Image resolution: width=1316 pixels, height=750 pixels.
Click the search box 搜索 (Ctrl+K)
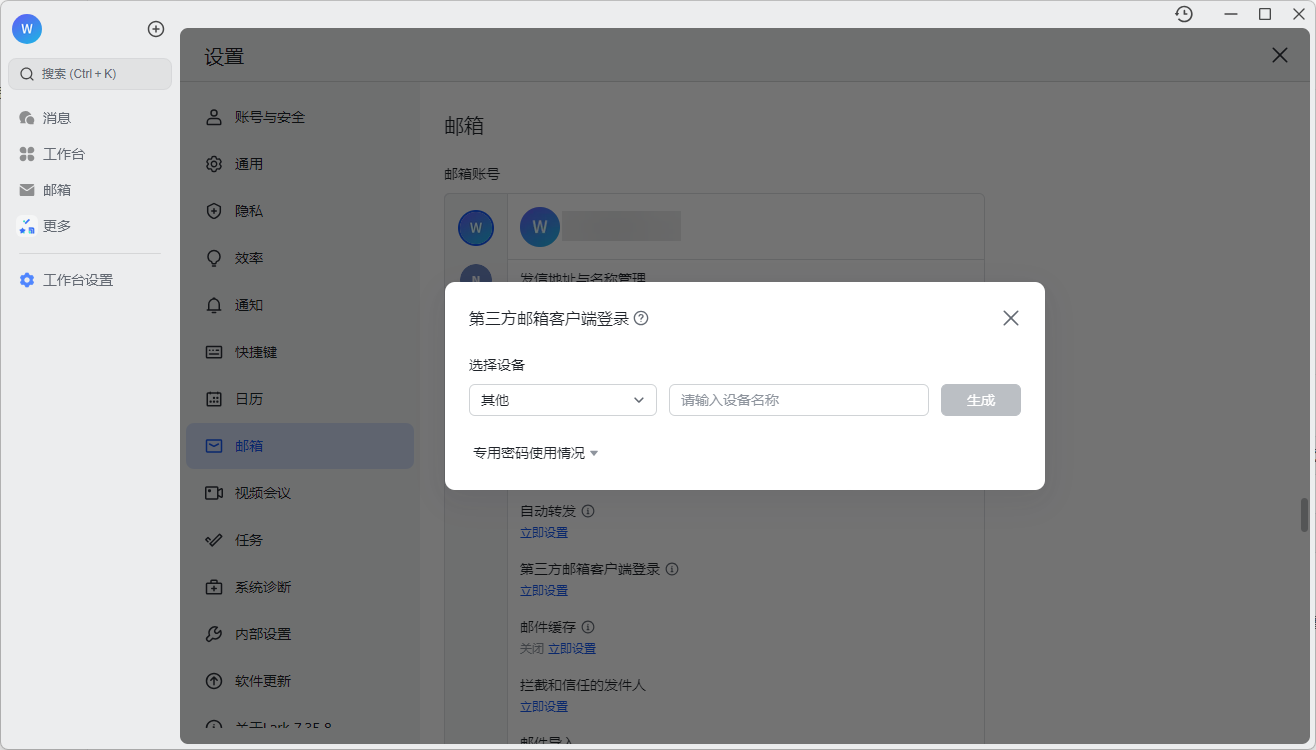[90, 74]
